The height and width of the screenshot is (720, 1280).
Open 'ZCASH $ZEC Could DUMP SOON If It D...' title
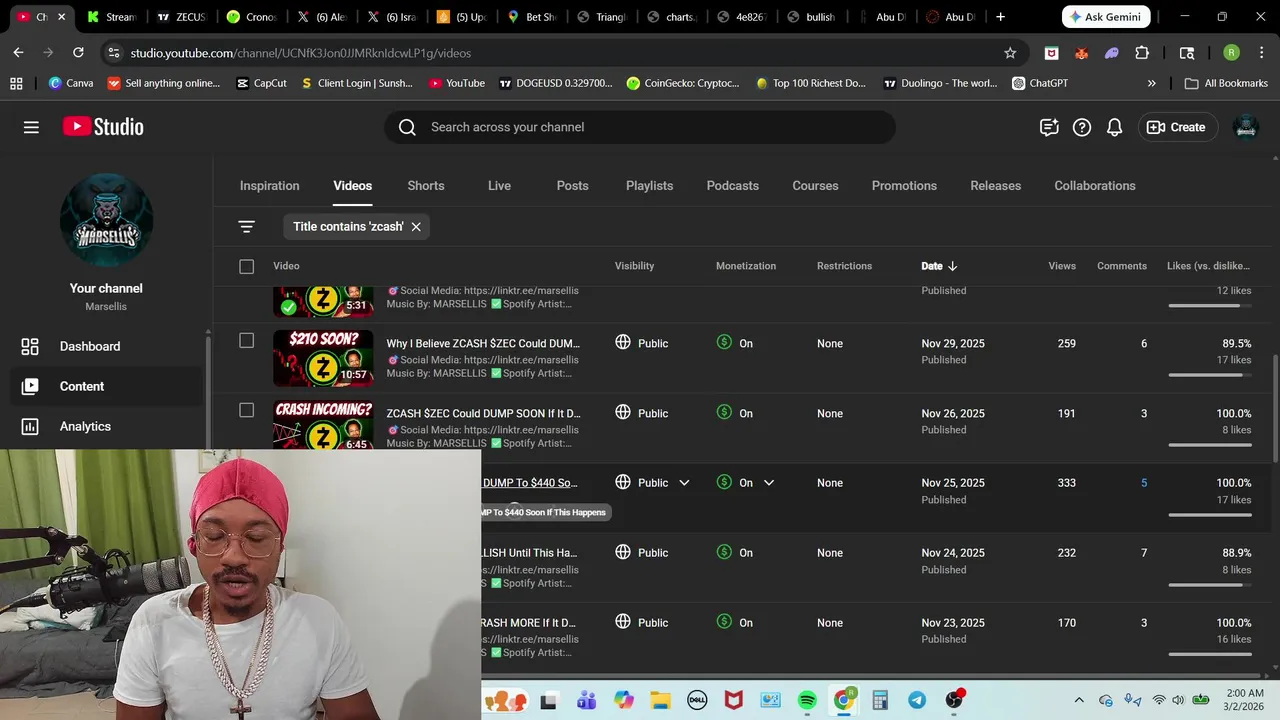pos(483,413)
